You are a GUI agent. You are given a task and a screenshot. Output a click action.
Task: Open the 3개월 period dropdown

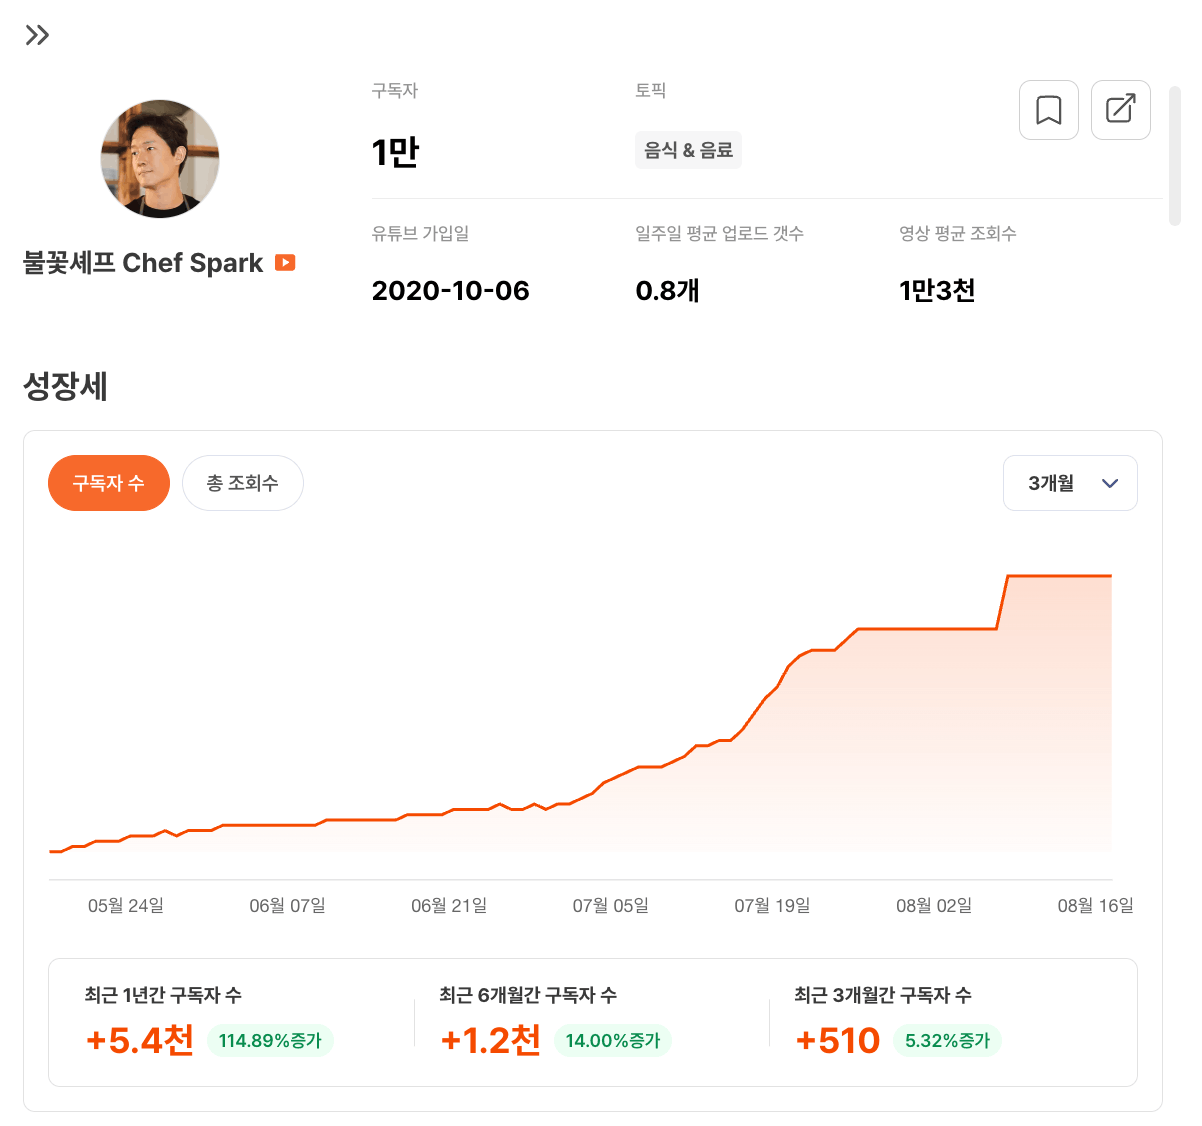tap(1070, 483)
